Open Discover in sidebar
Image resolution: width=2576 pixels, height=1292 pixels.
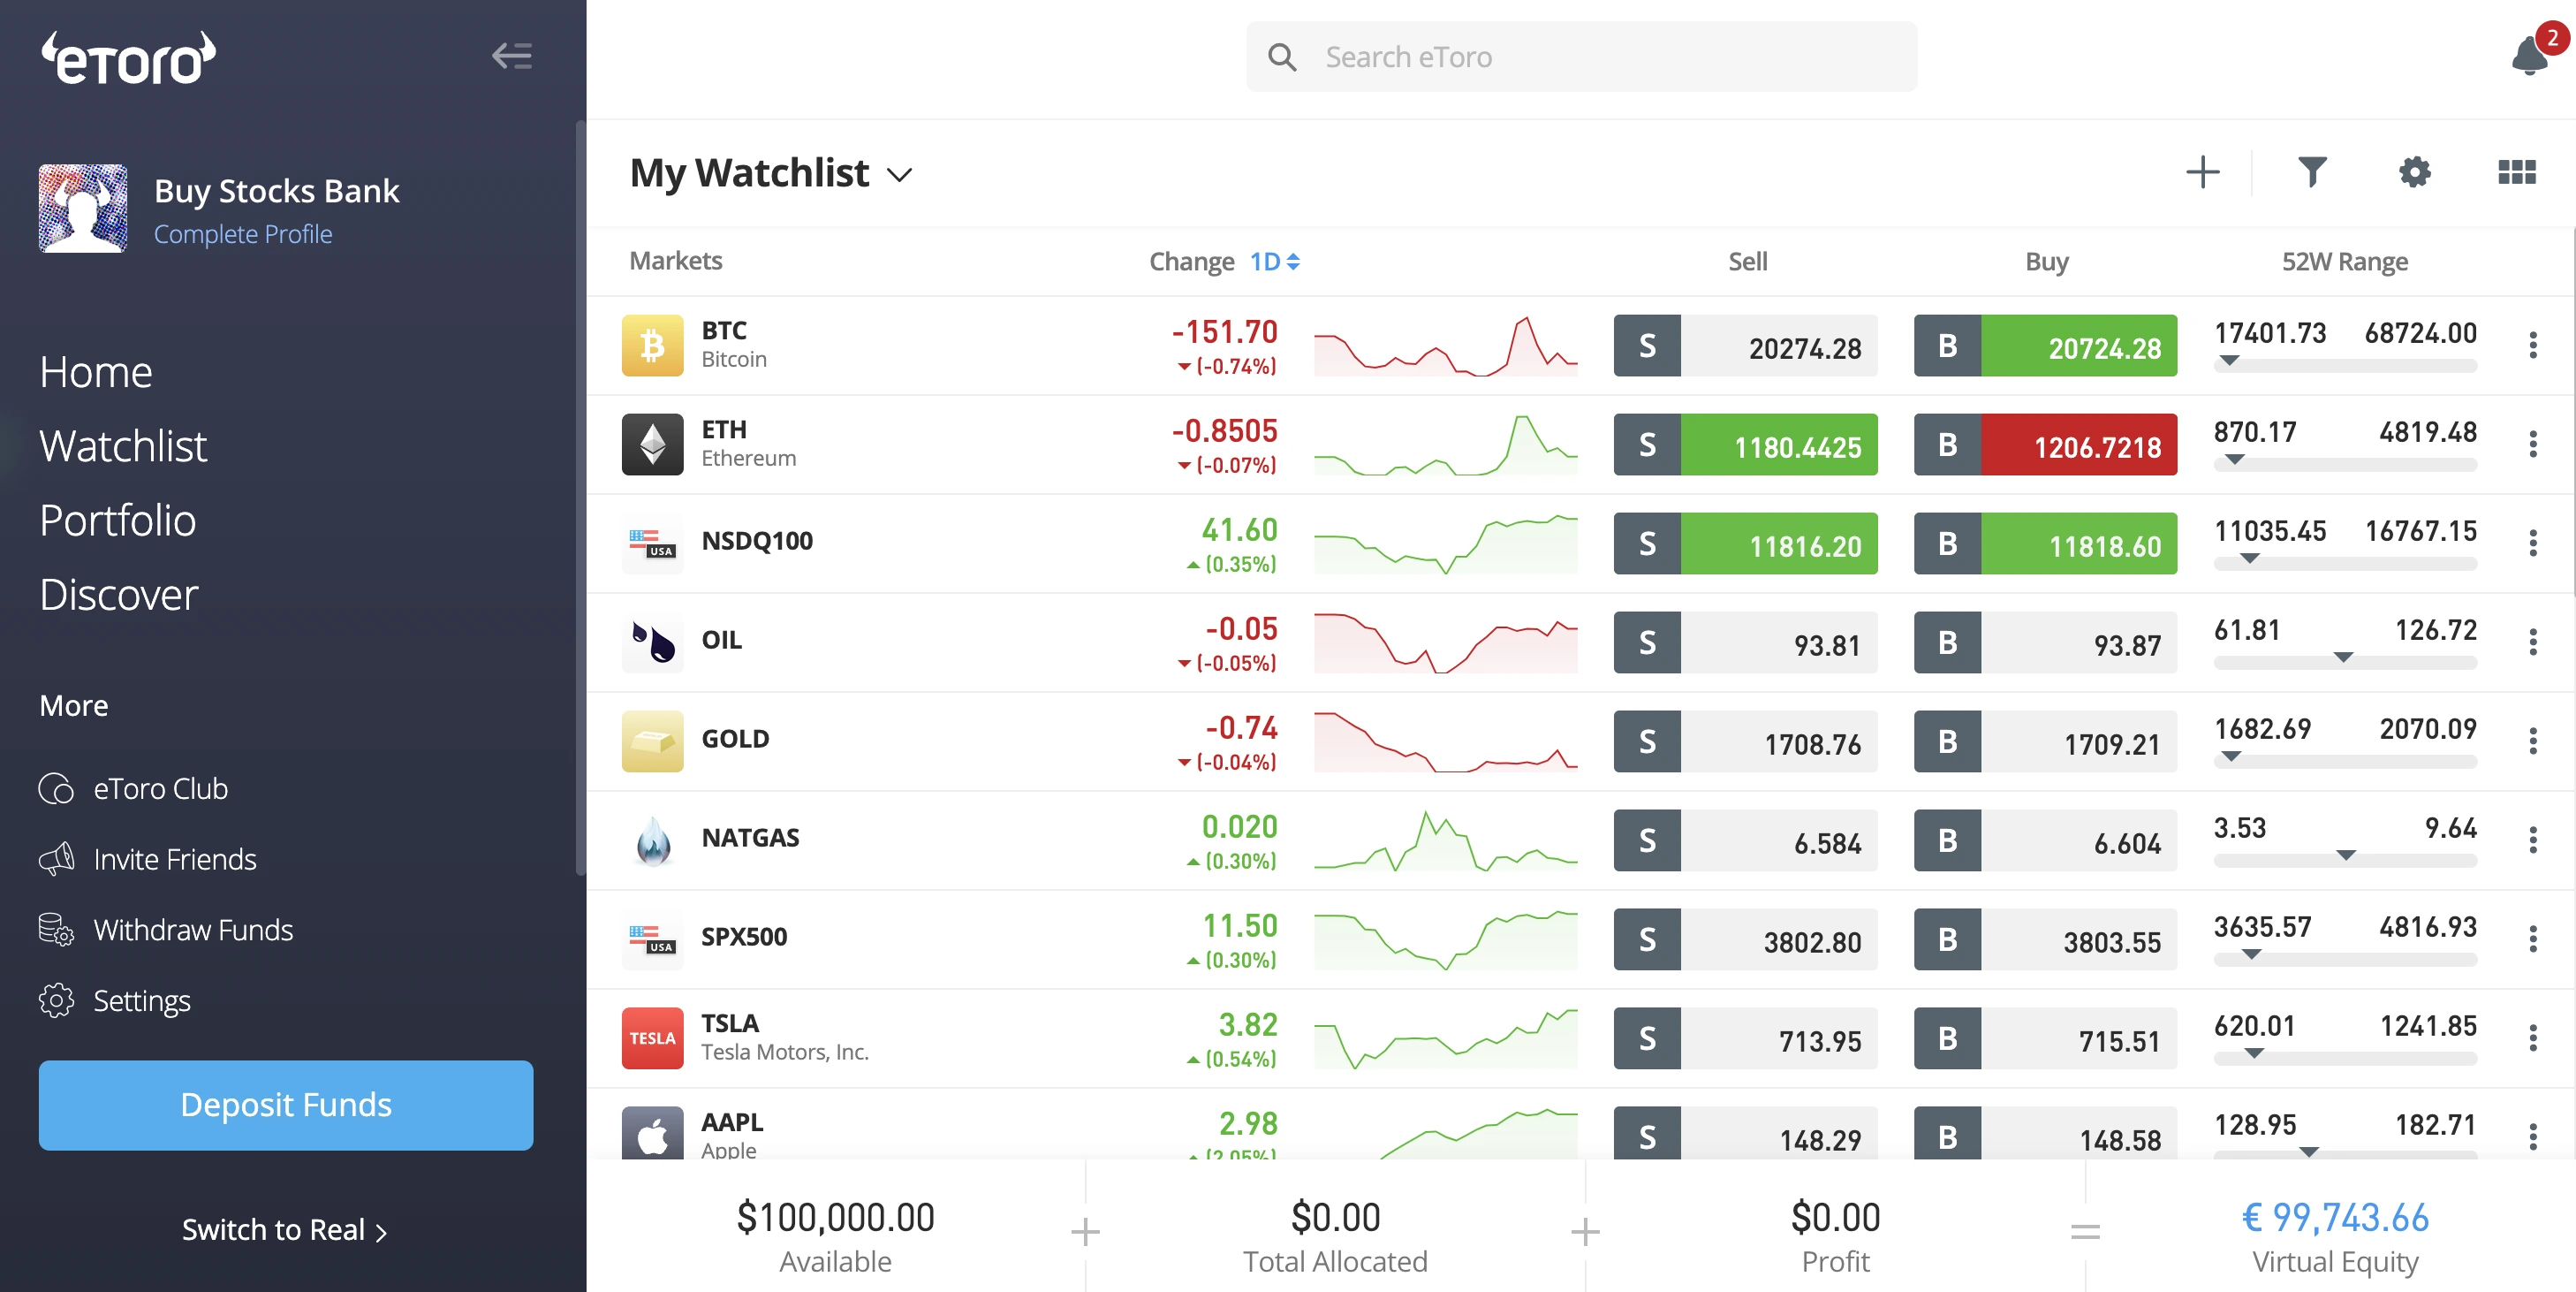coord(119,594)
